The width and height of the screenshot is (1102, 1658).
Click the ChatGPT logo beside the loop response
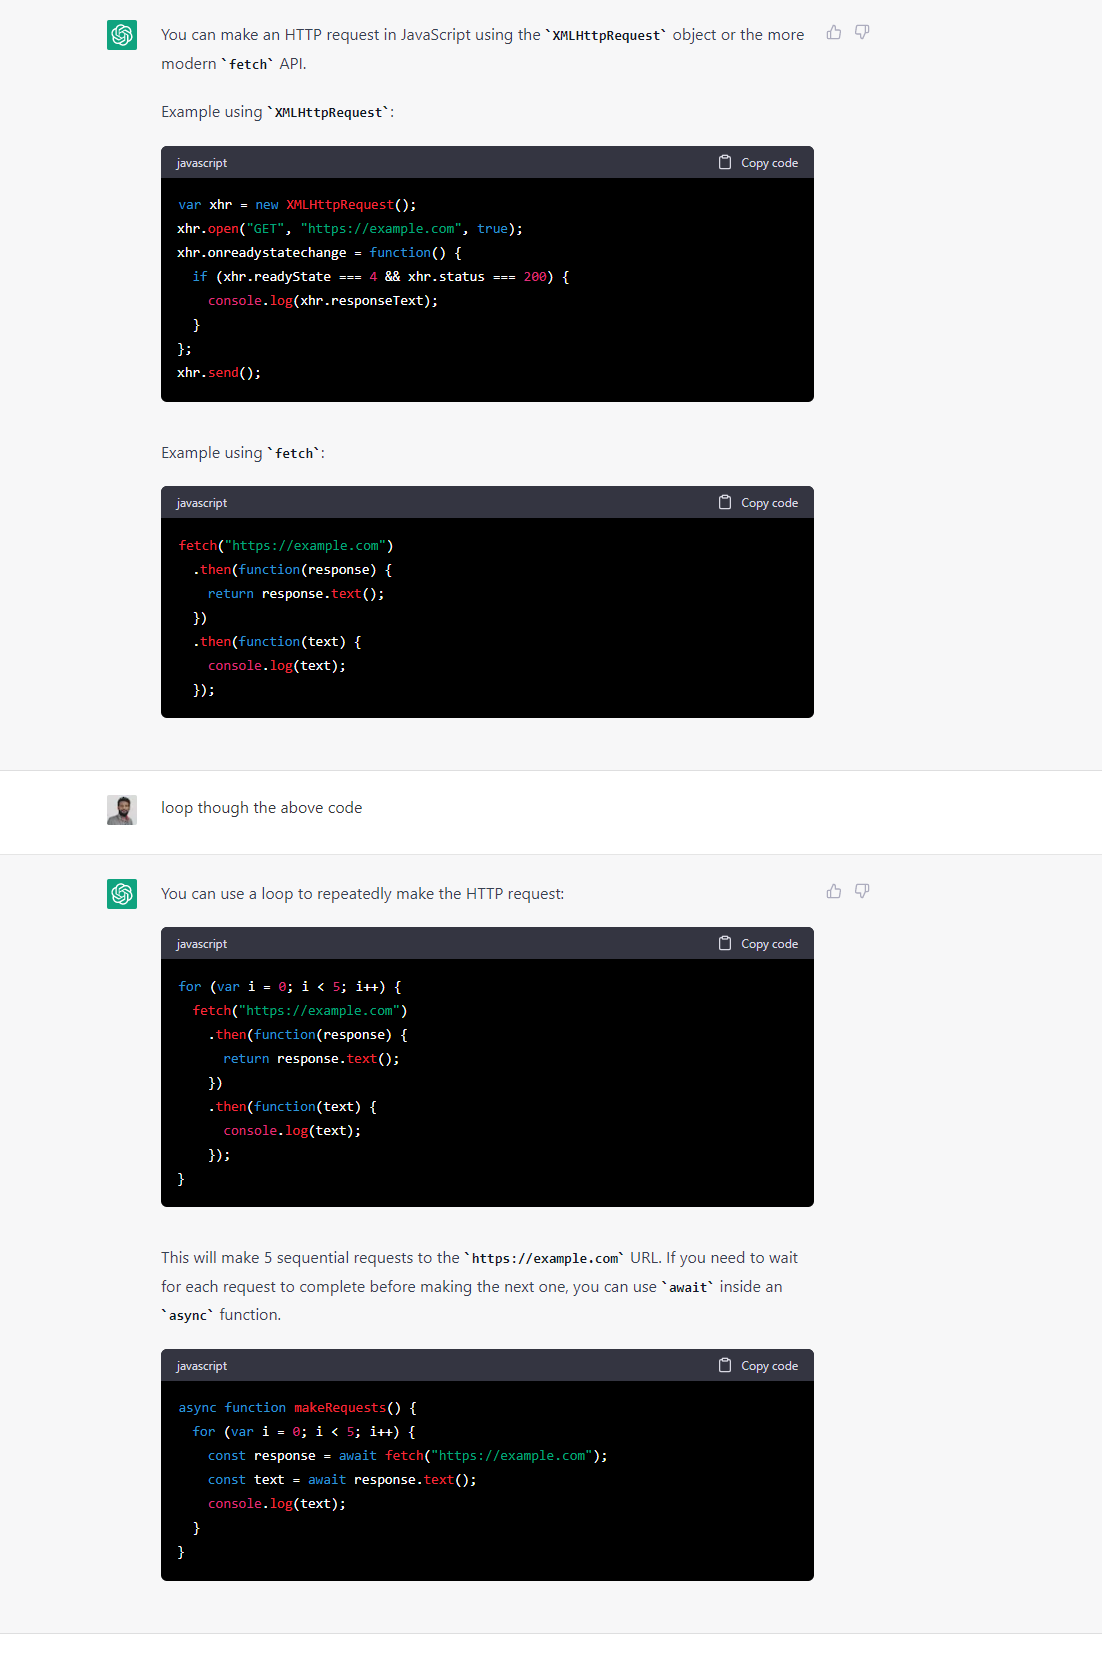(x=121, y=894)
